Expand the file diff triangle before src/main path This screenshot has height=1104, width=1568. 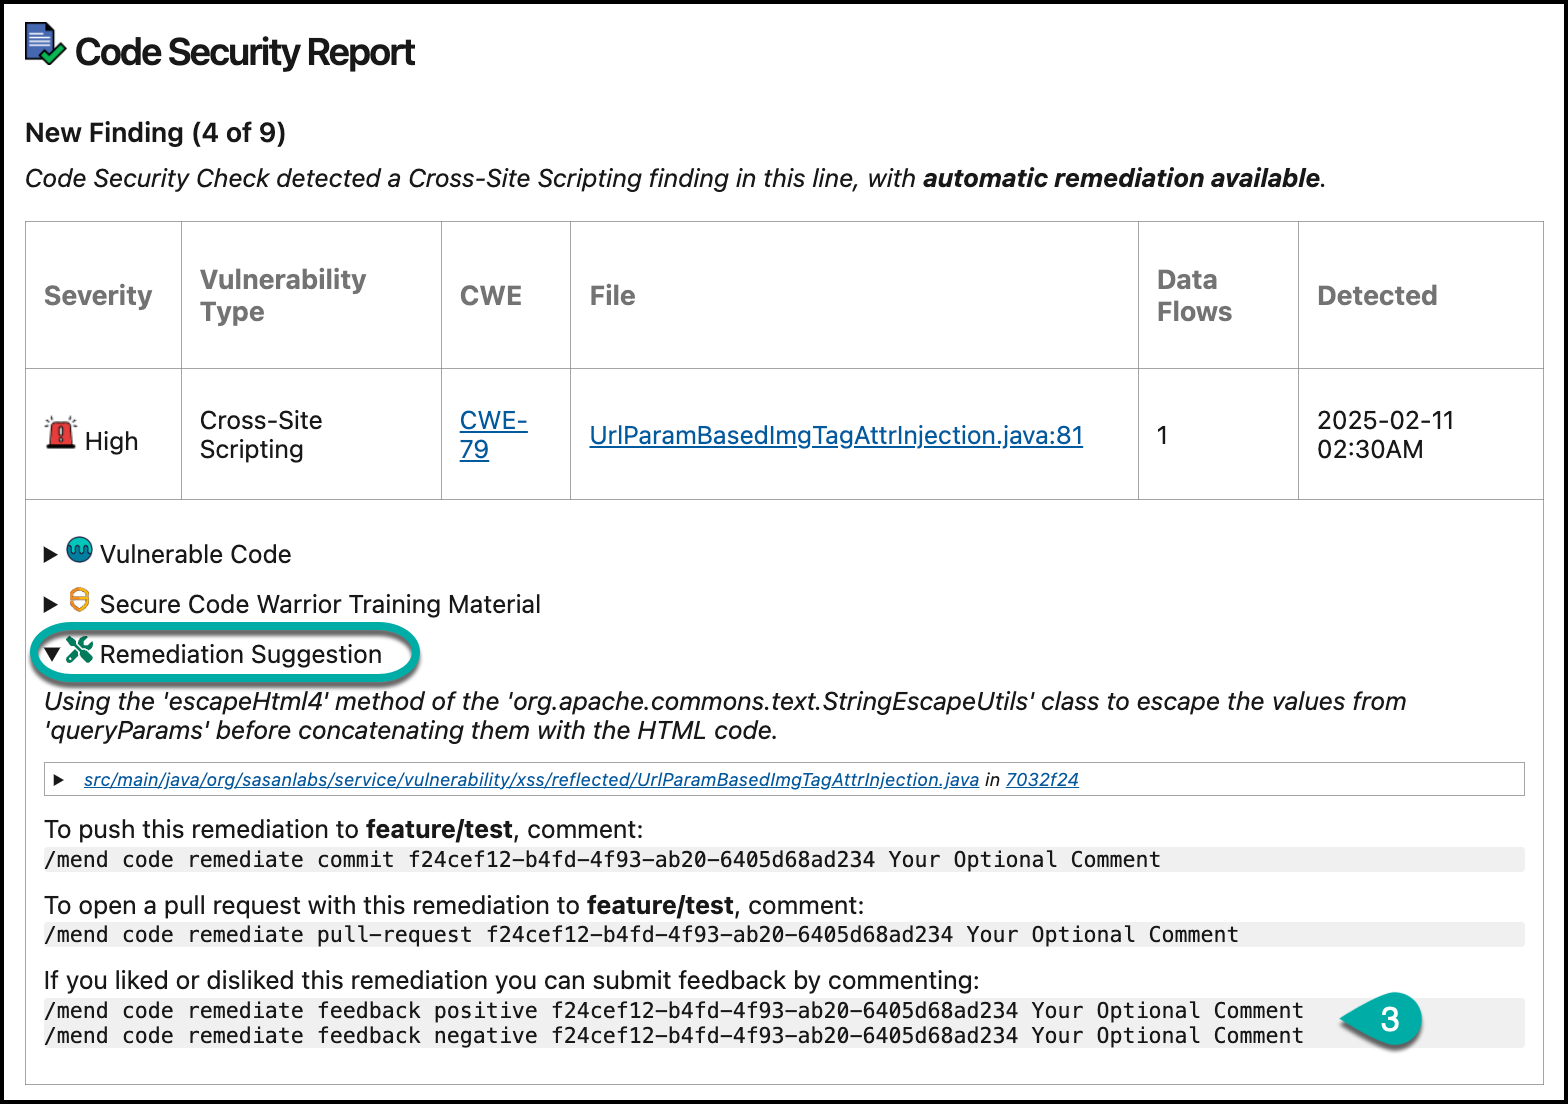tap(59, 780)
